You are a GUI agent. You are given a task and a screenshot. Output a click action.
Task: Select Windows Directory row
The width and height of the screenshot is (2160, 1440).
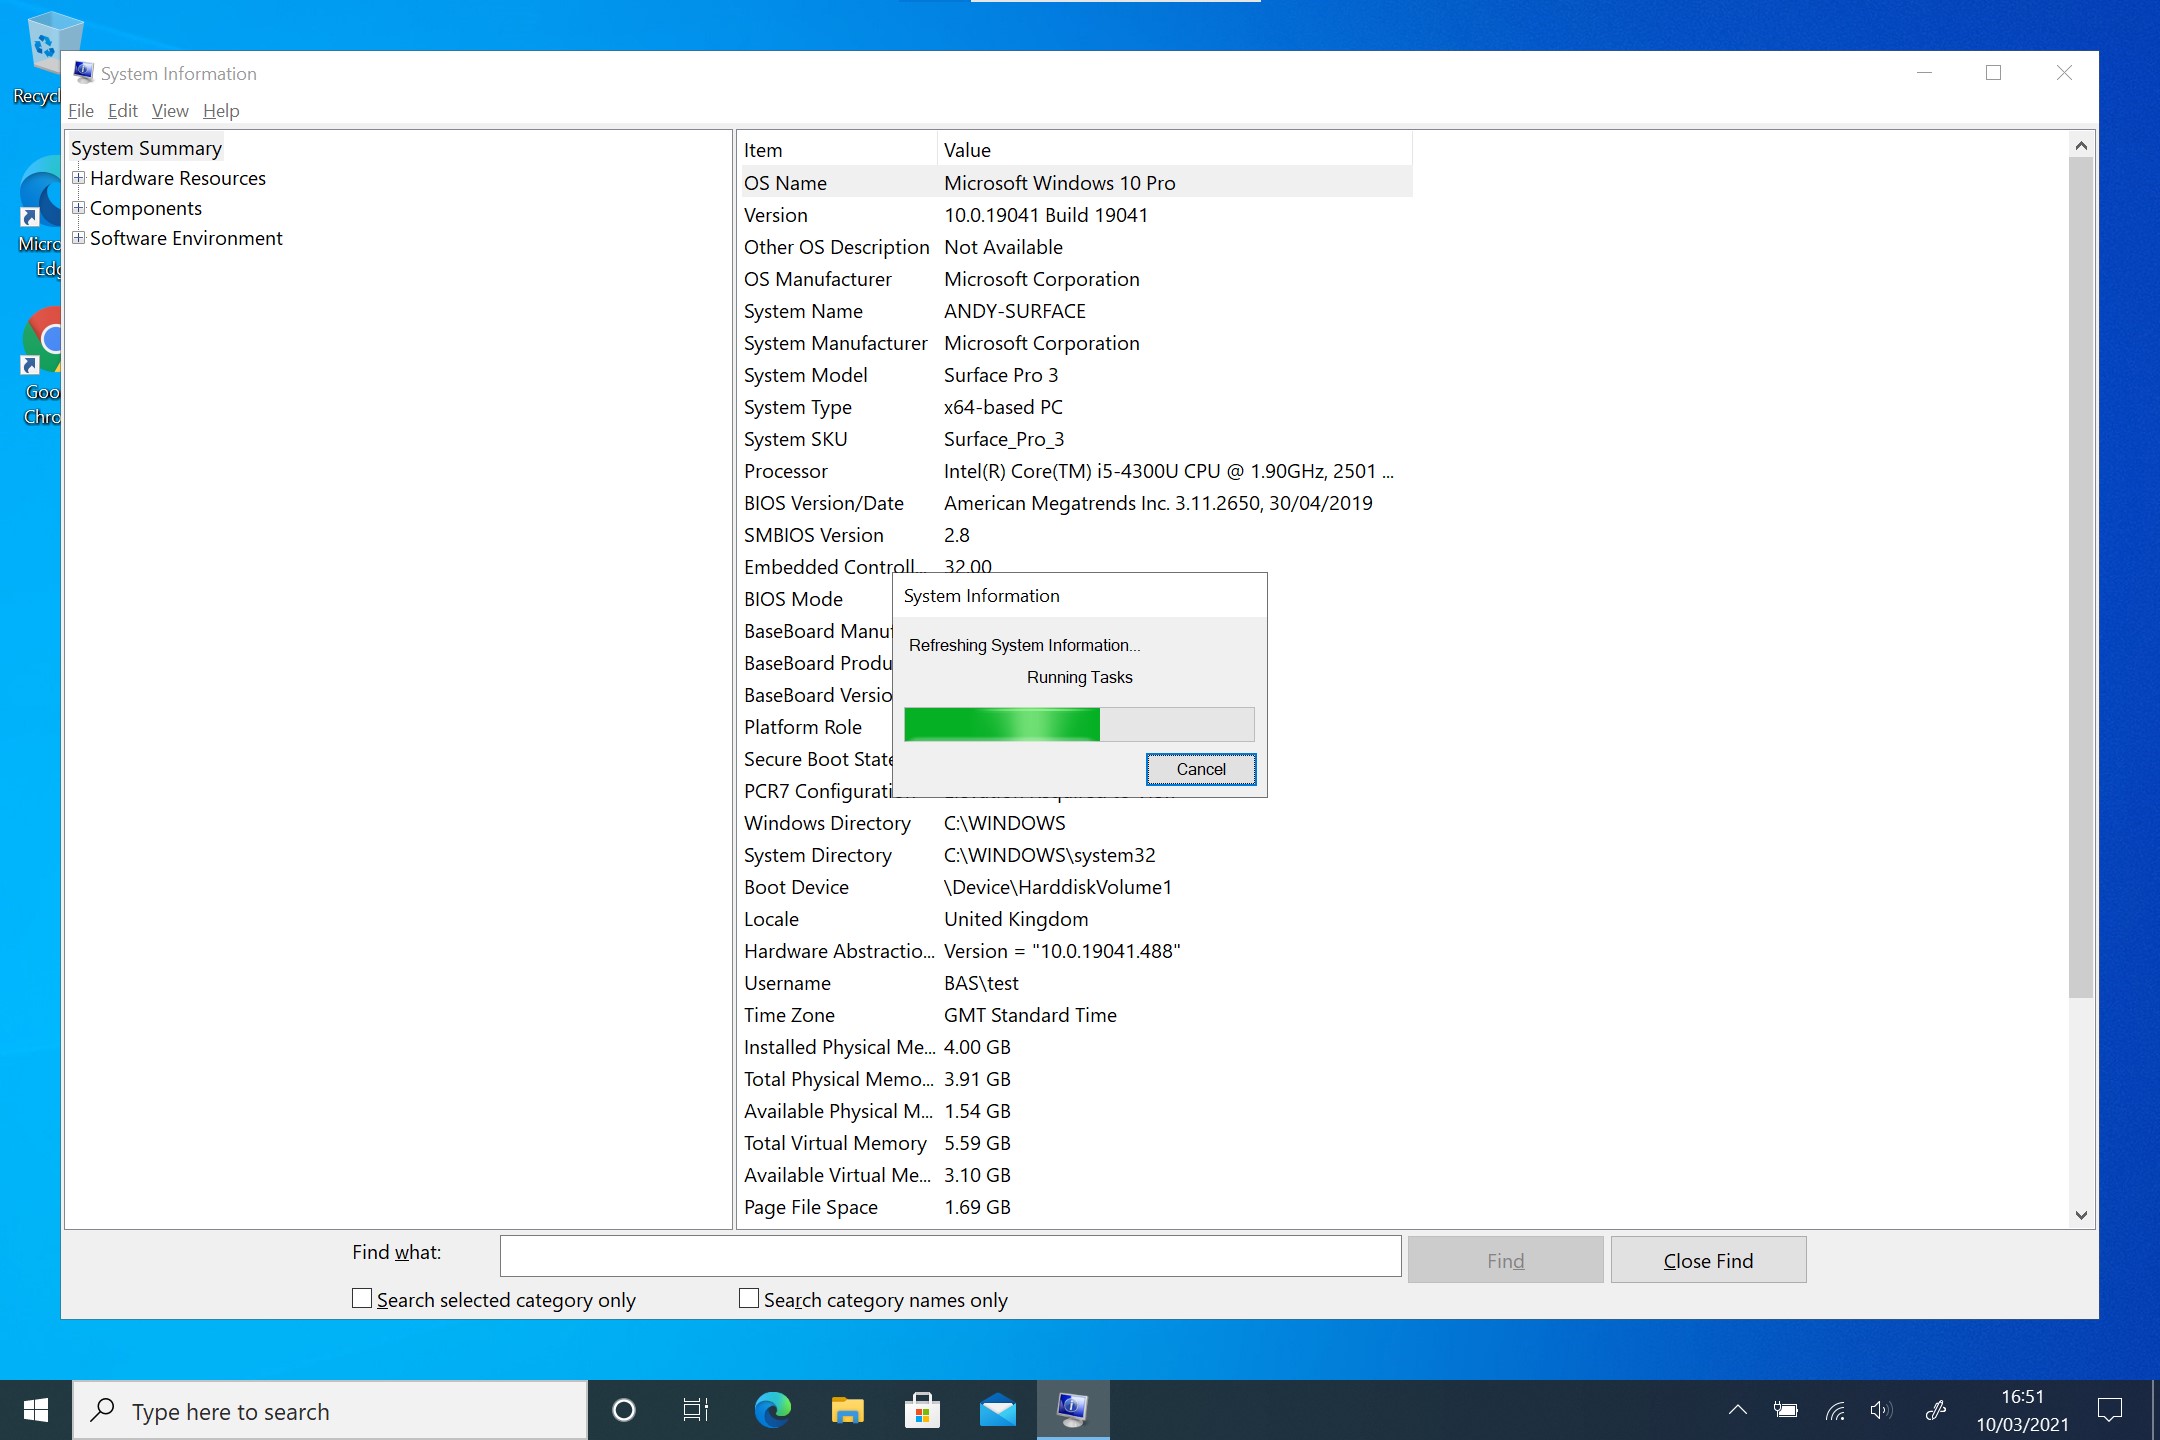tap(1076, 823)
